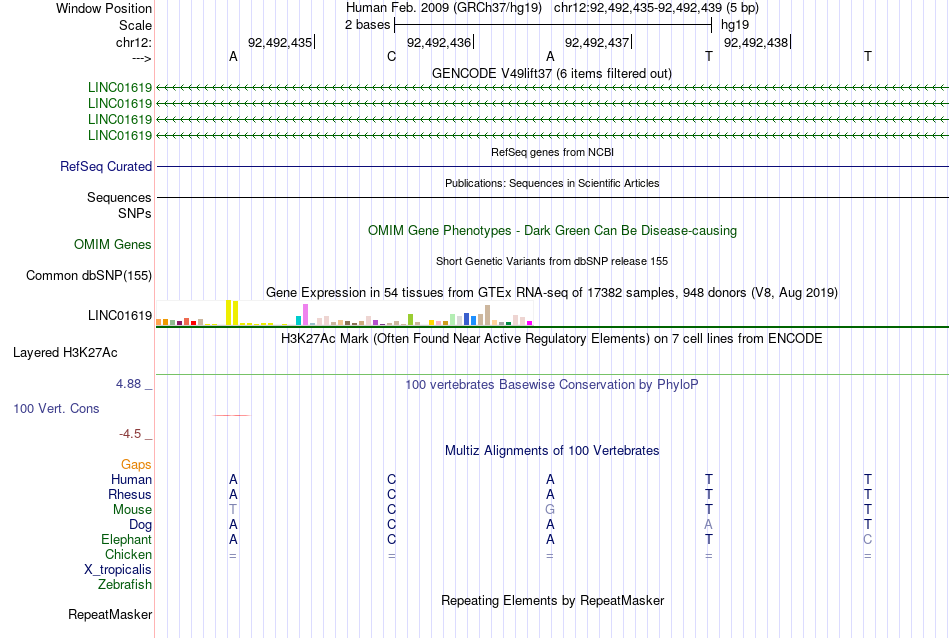
Task: Select the Scale track label
Action: 135,25
